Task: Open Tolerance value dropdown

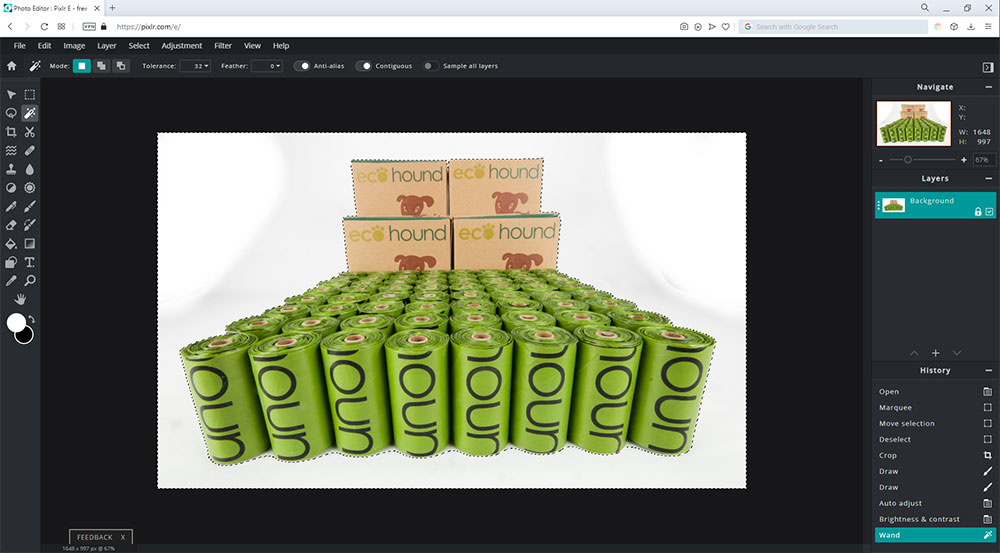Action: 195,66
